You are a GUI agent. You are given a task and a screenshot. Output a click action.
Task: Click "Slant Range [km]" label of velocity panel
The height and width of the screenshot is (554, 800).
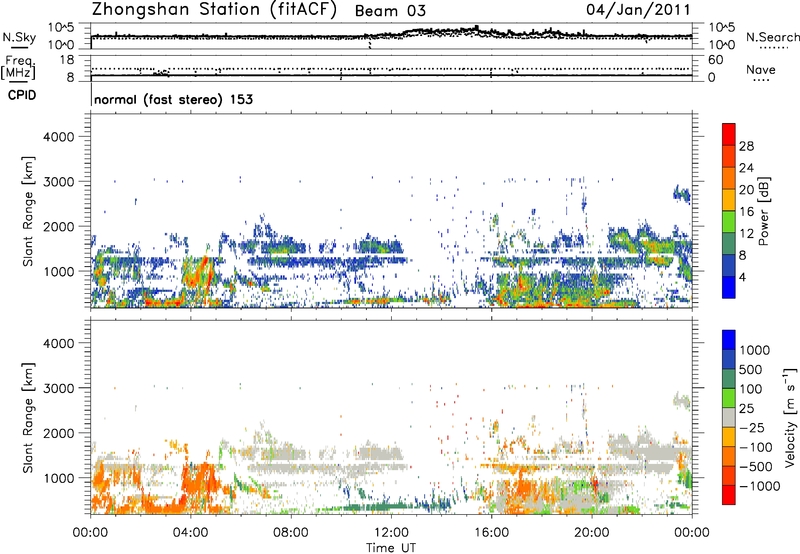28,417
